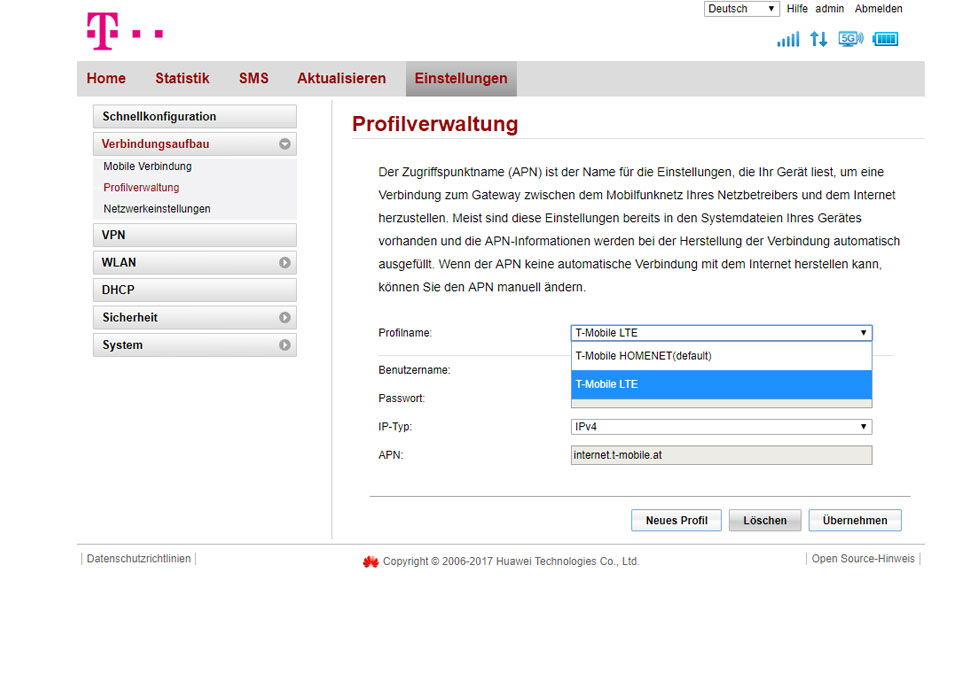Click the 5G WLAN status icon
The height and width of the screenshot is (675, 968).
click(x=851, y=39)
